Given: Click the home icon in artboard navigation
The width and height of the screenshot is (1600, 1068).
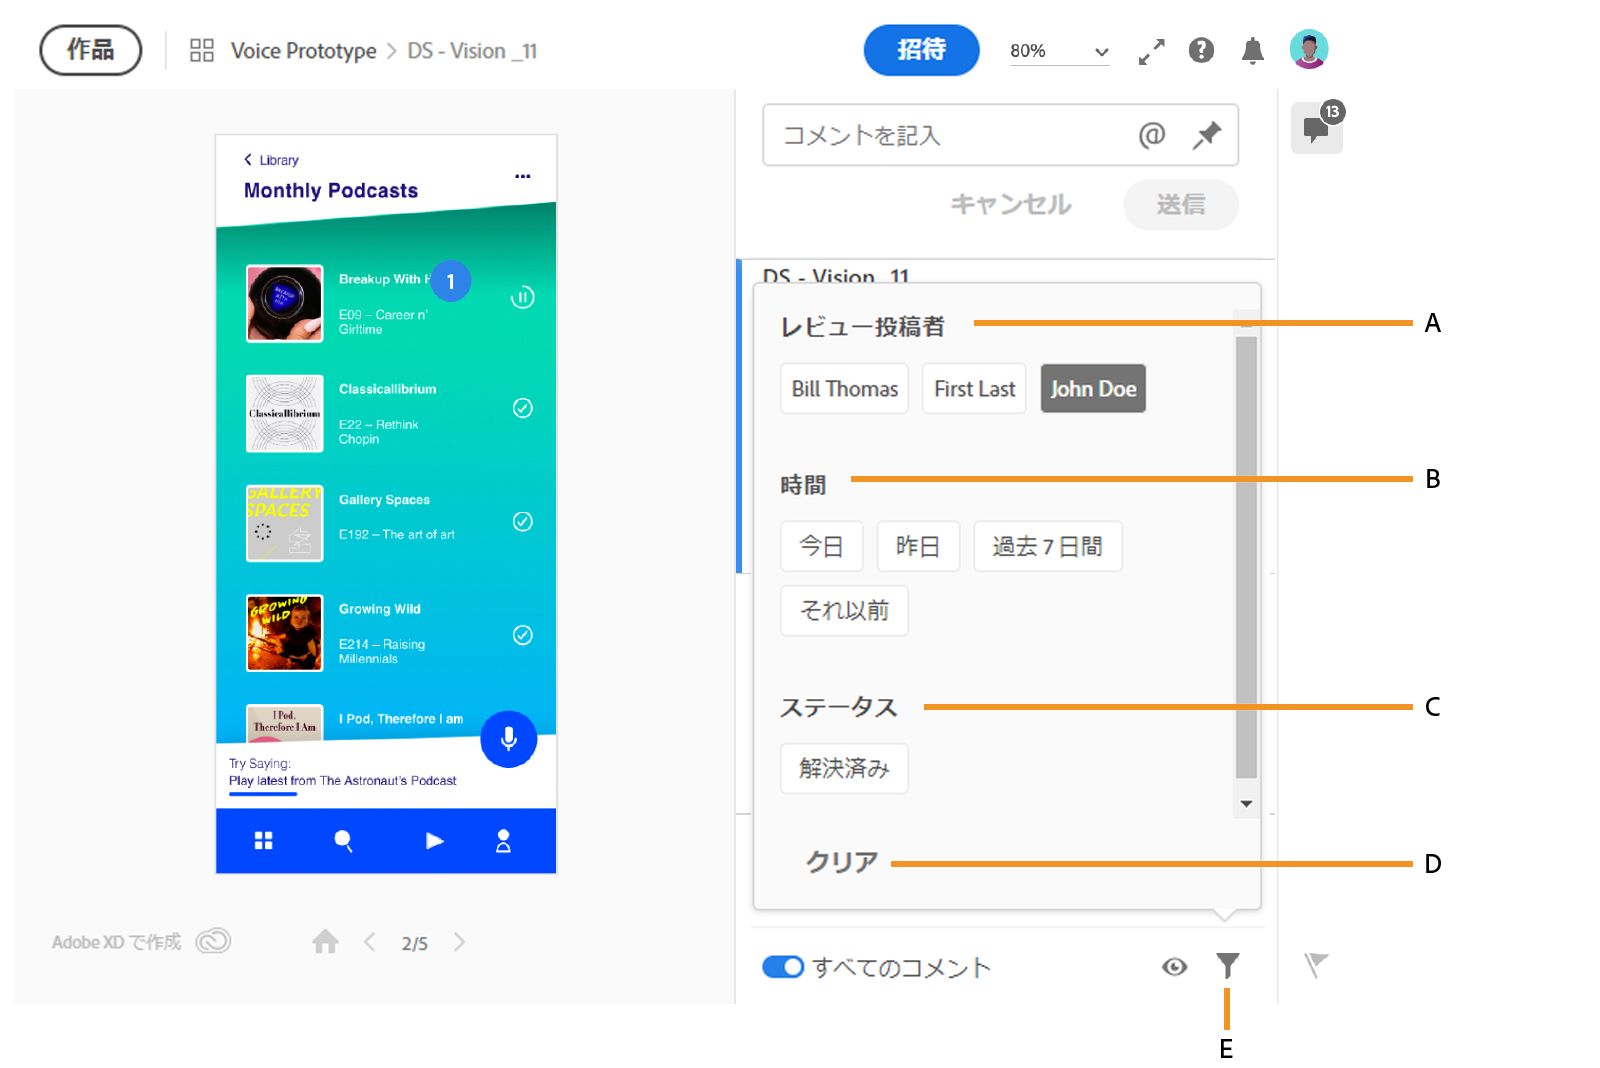Looking at the screenshot, I should [324, 941].
